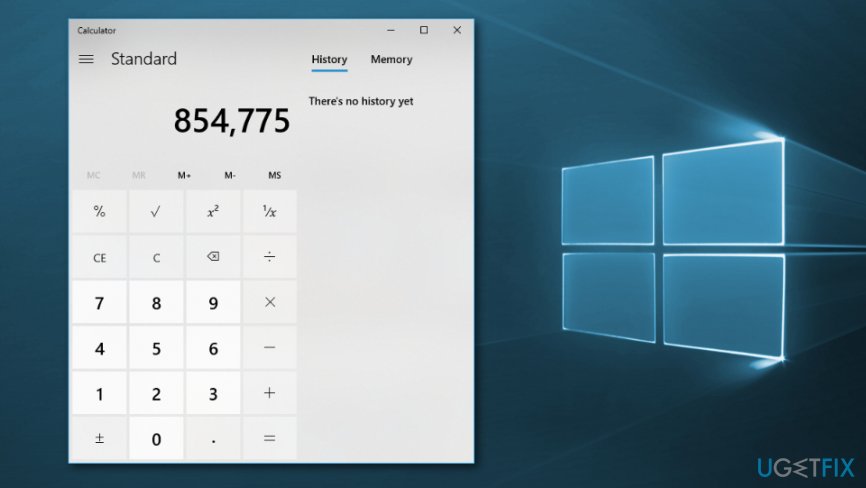The width and height of the screenshot is (866, 488).
Task: Insert a decimal point
Action: click(x=213, y=438)
